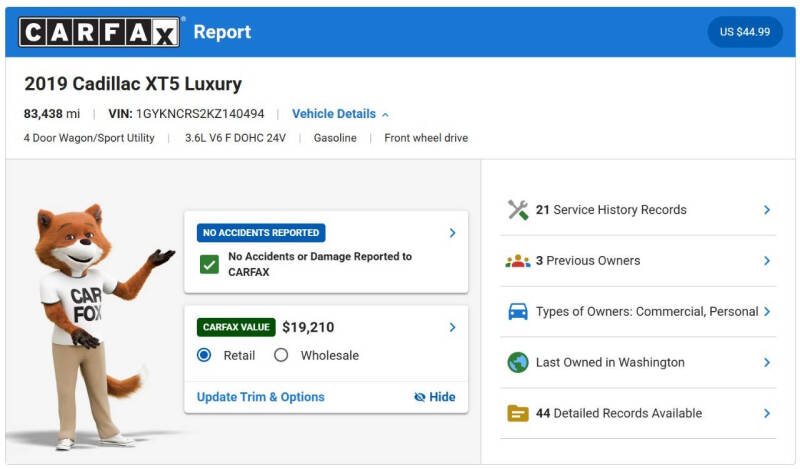Click the Front wheel drive text
Screen dimensions: 800x469
pos(426,138)
